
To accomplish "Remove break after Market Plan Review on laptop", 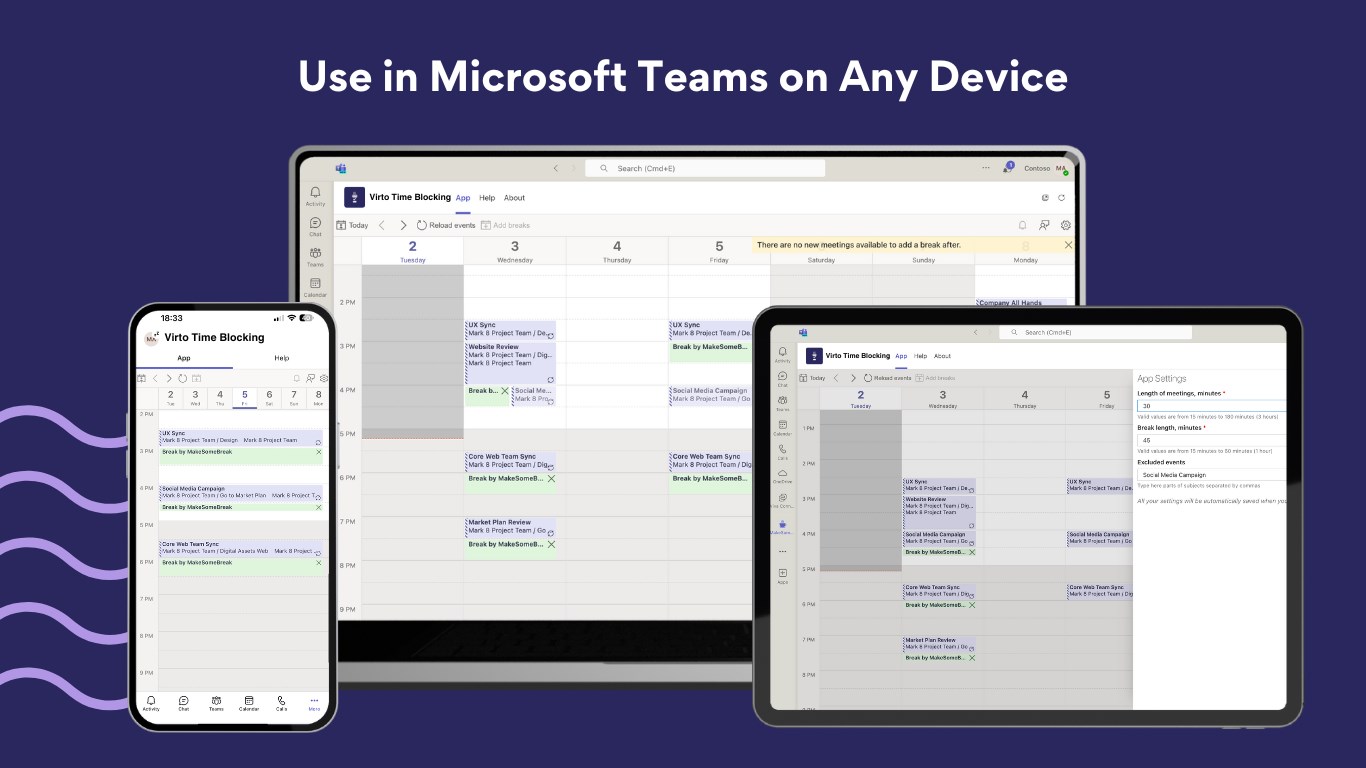I will pos(551,544).
